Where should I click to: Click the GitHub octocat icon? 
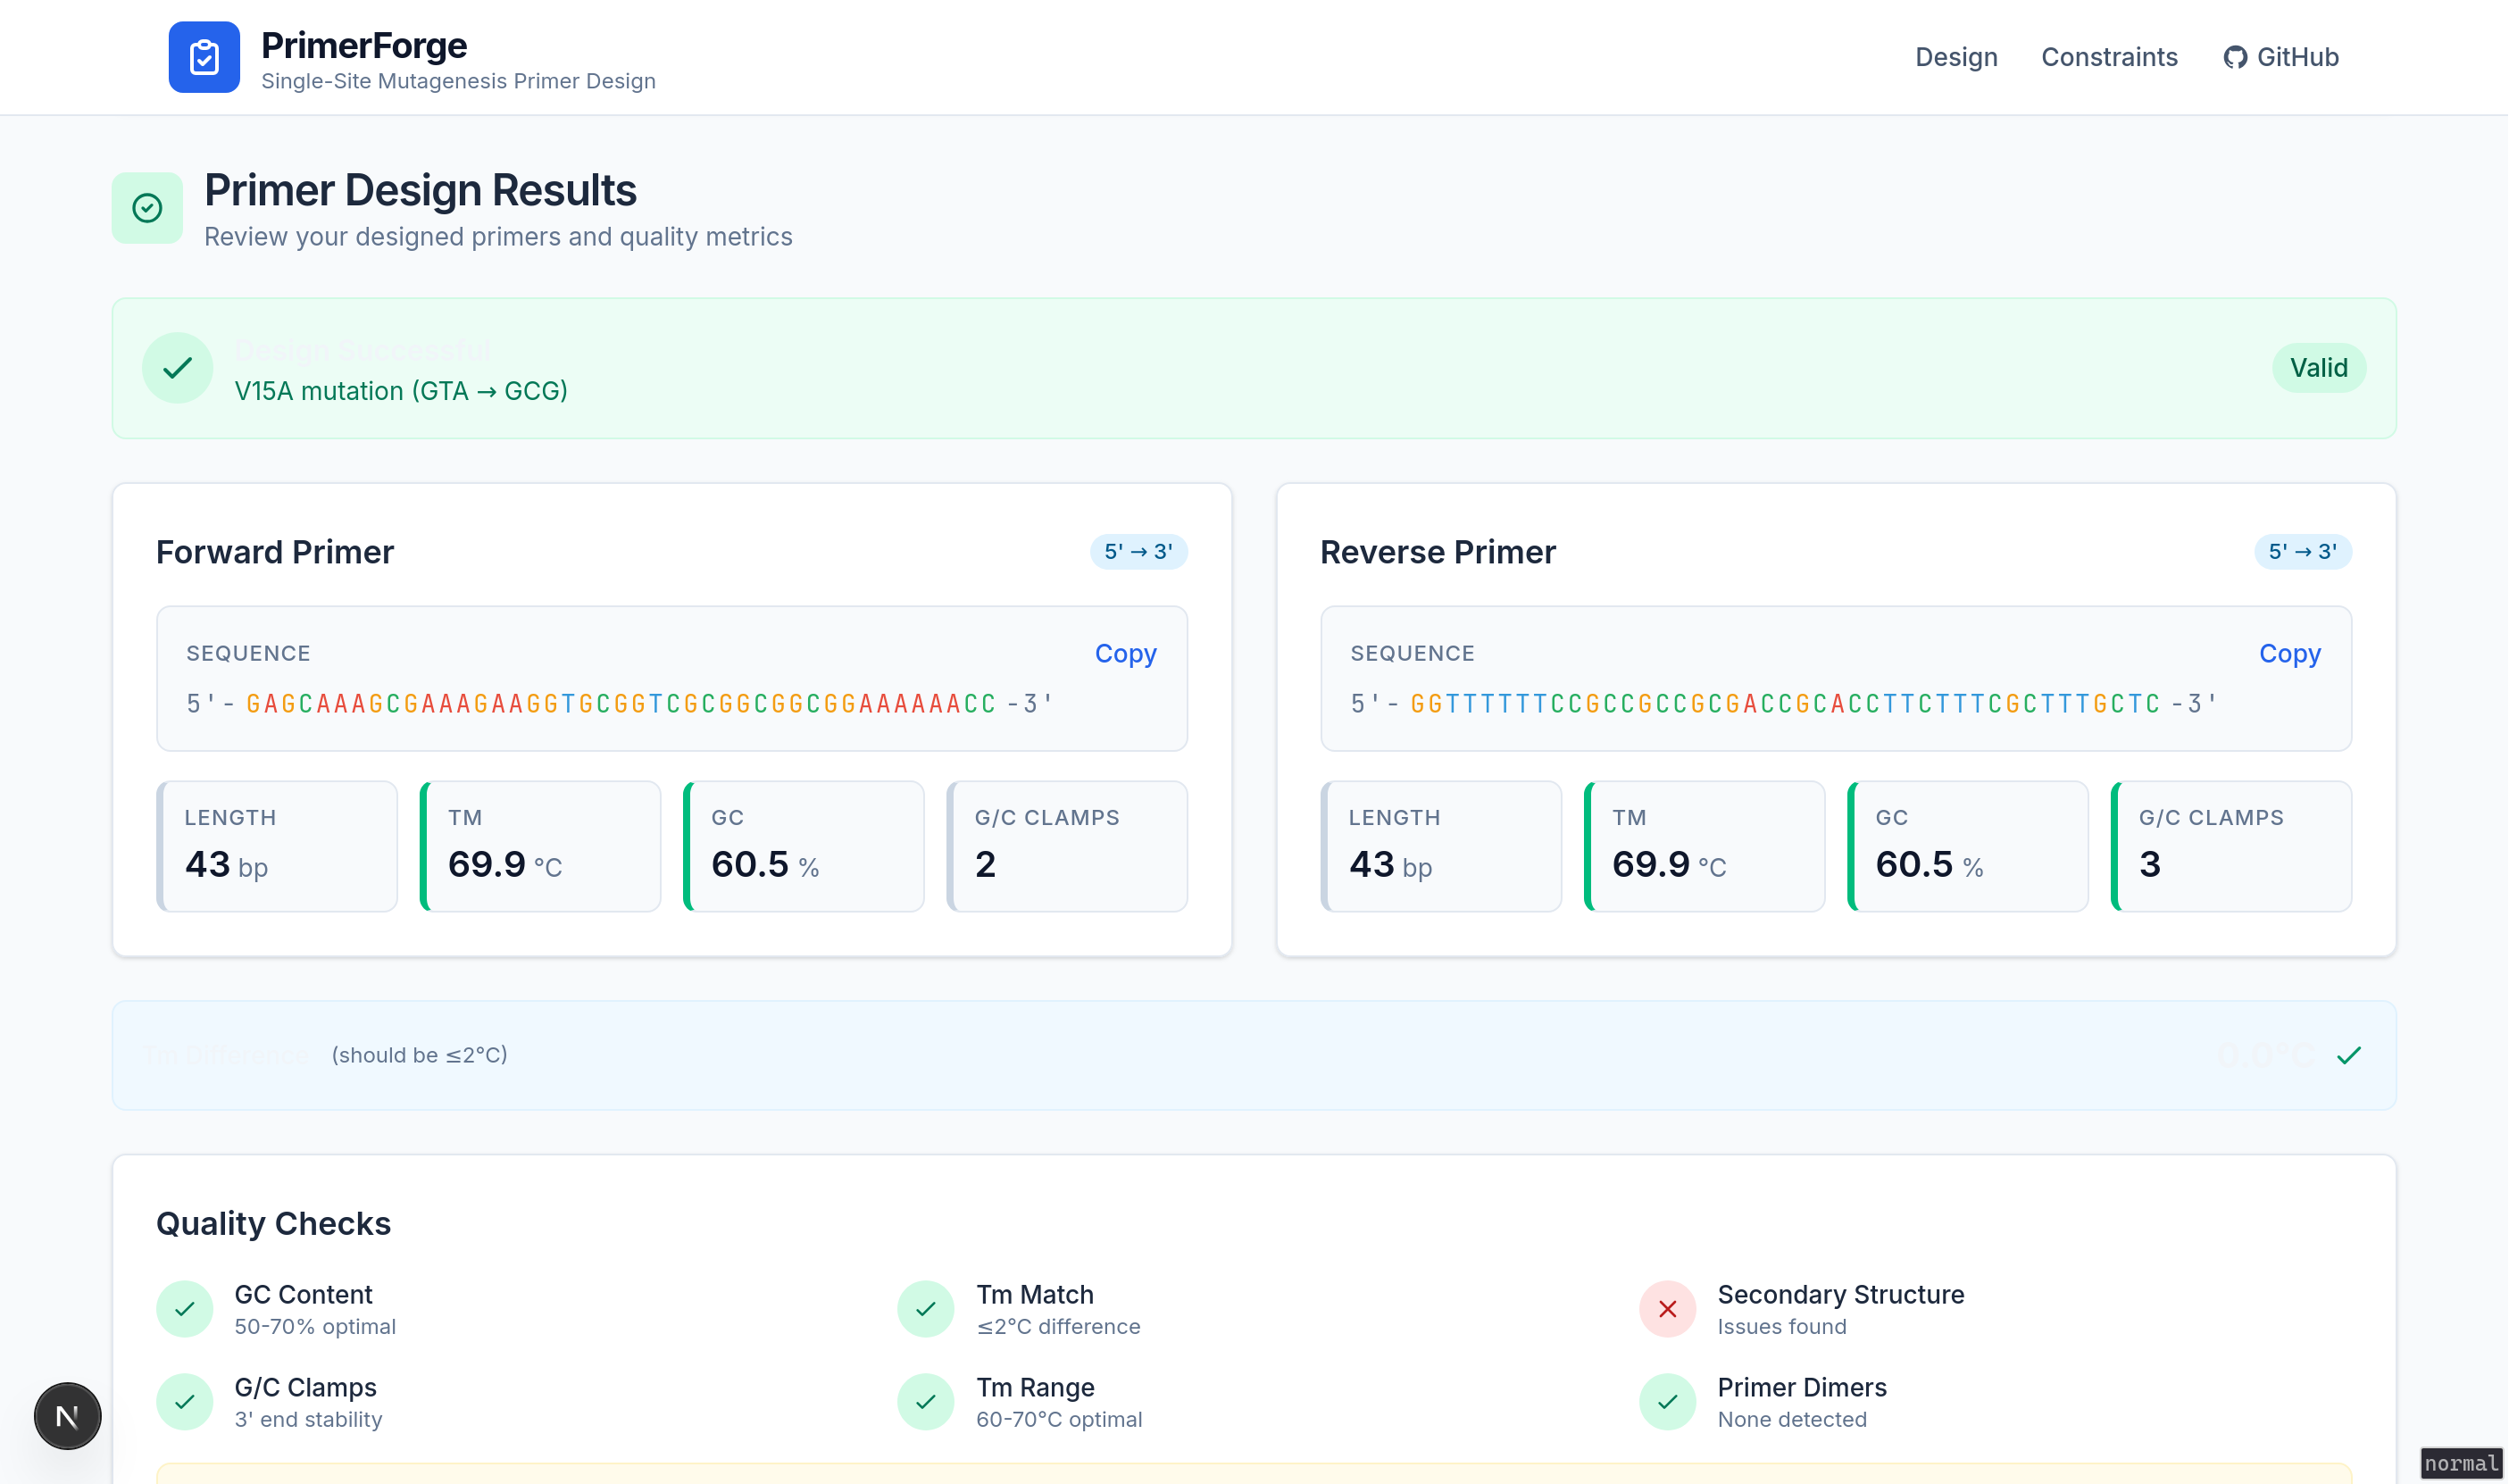pos(2234,57)
